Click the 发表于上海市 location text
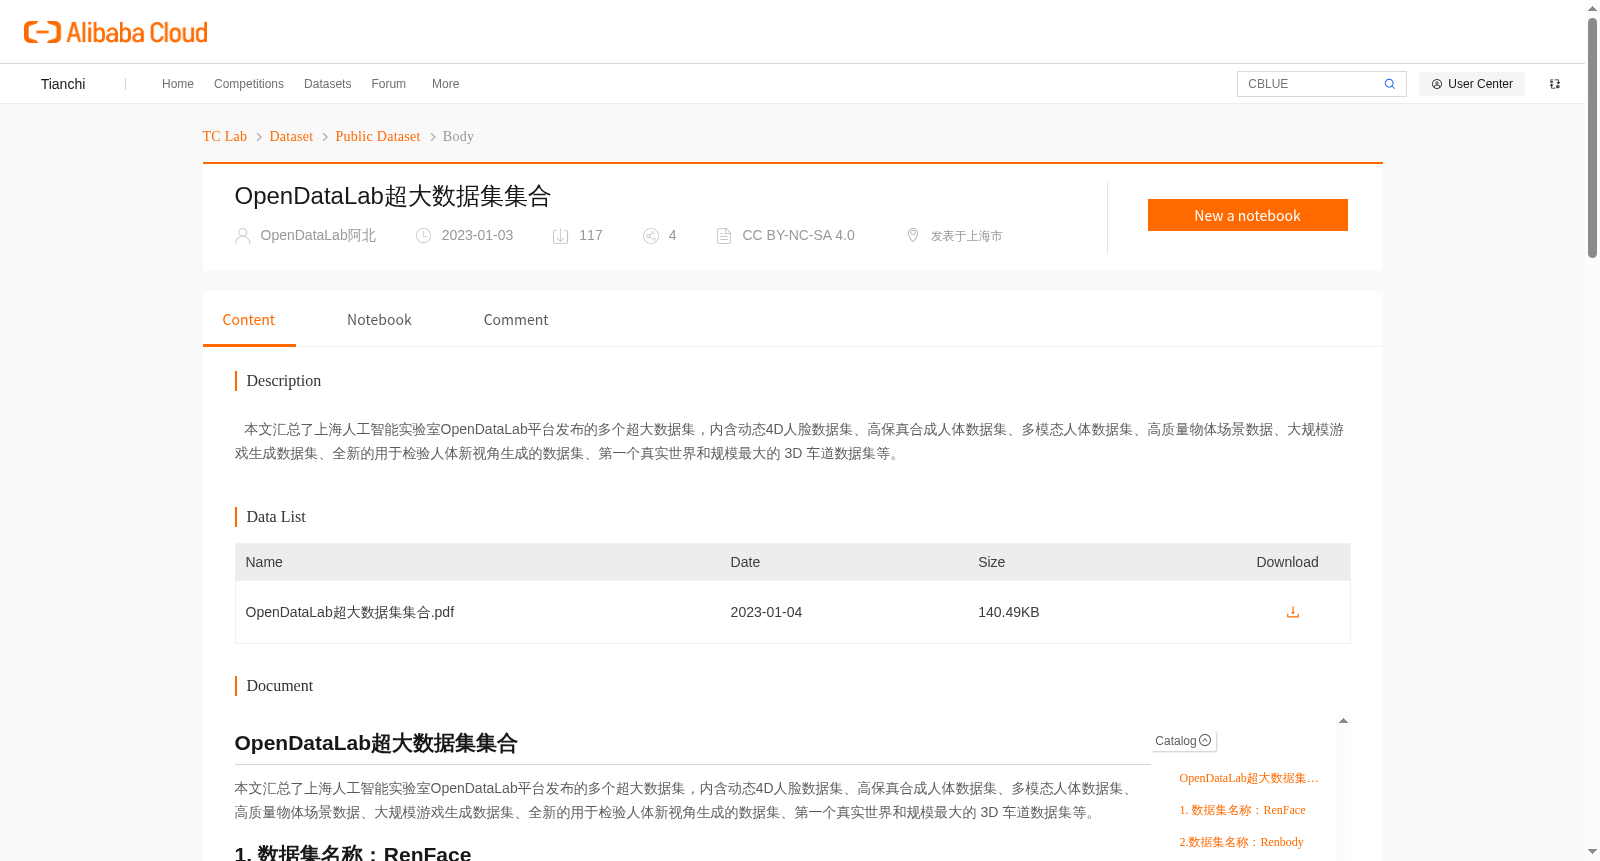The width and height of the screenshot is (1600, 861). 966,236
